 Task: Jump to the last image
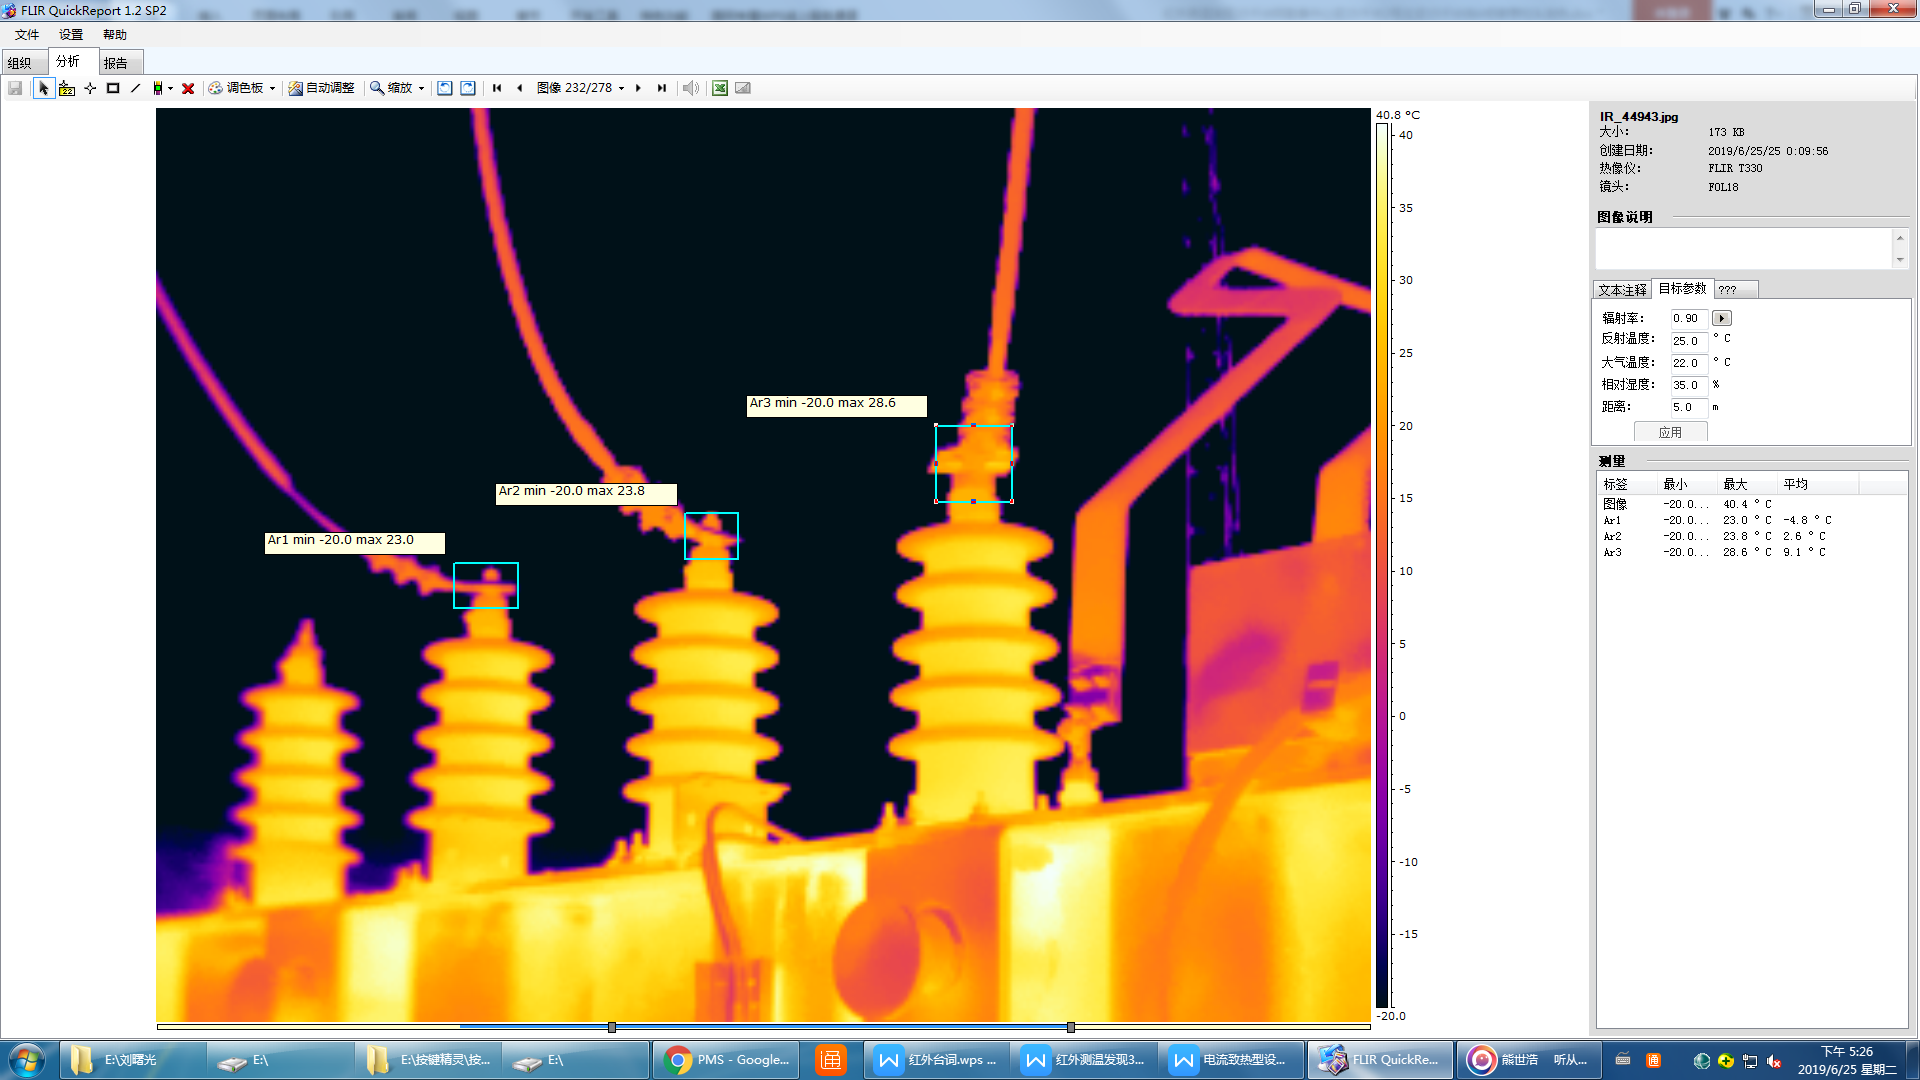click(x=661, y=88)
